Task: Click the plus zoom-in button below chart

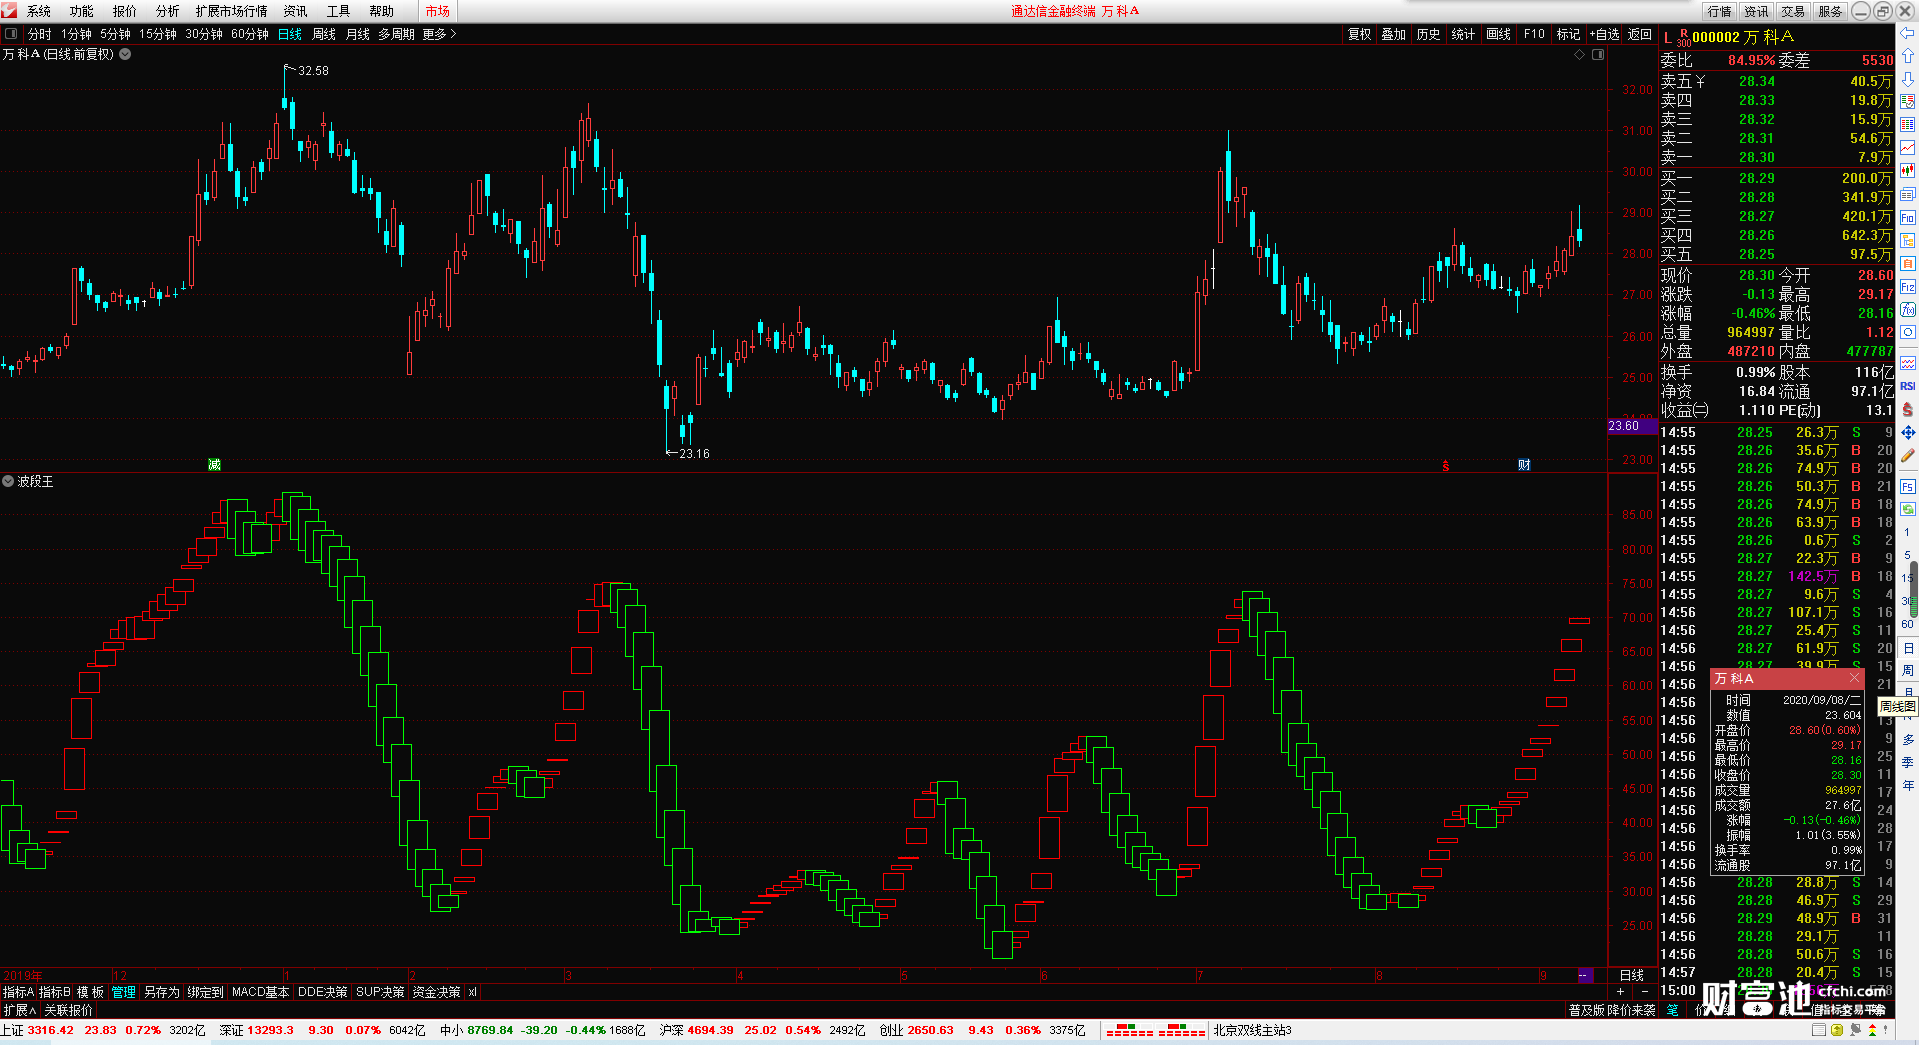Action: click(x=1621, y=991)
